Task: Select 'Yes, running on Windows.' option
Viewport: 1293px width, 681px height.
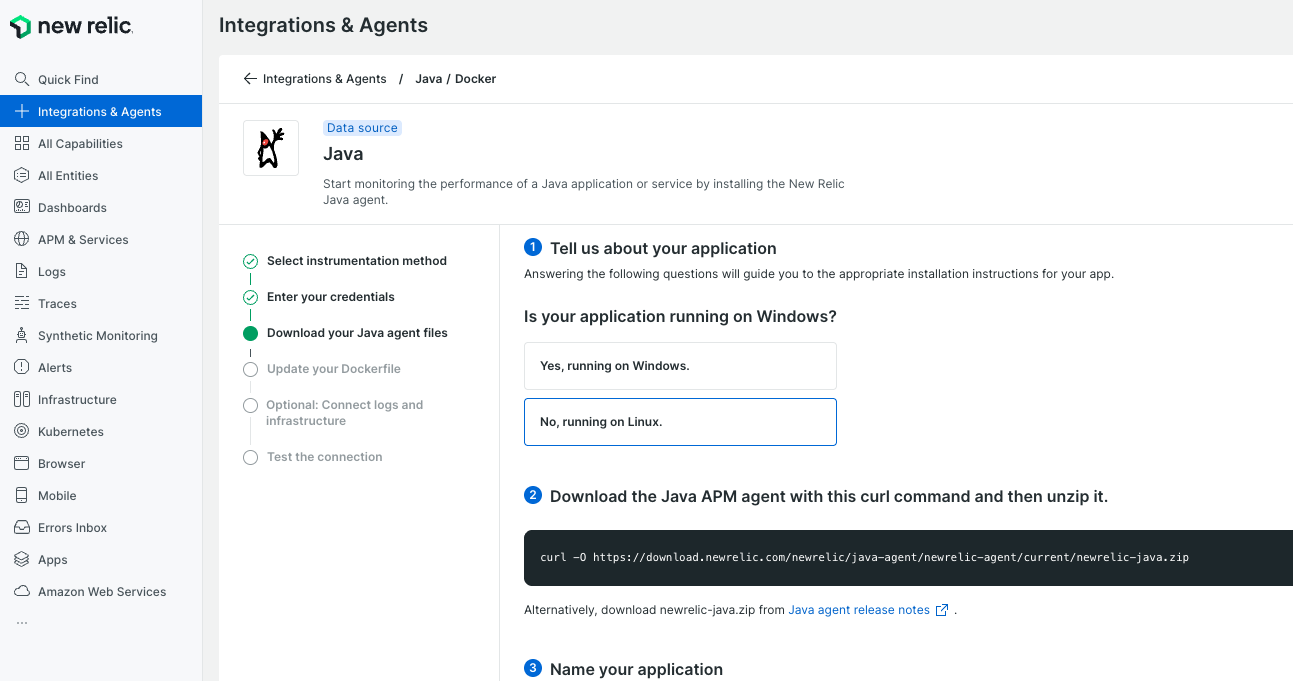Action: (x=680, y=366)
